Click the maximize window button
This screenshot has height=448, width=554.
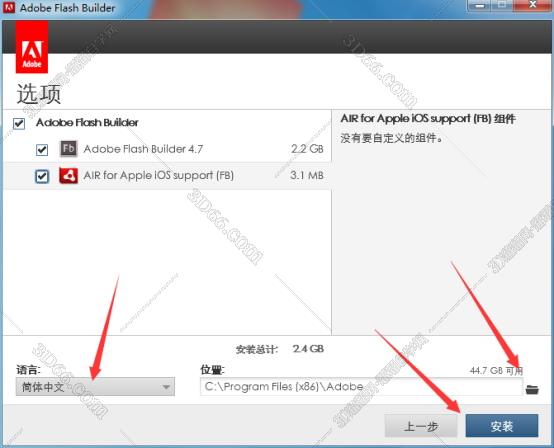[502, 5]
